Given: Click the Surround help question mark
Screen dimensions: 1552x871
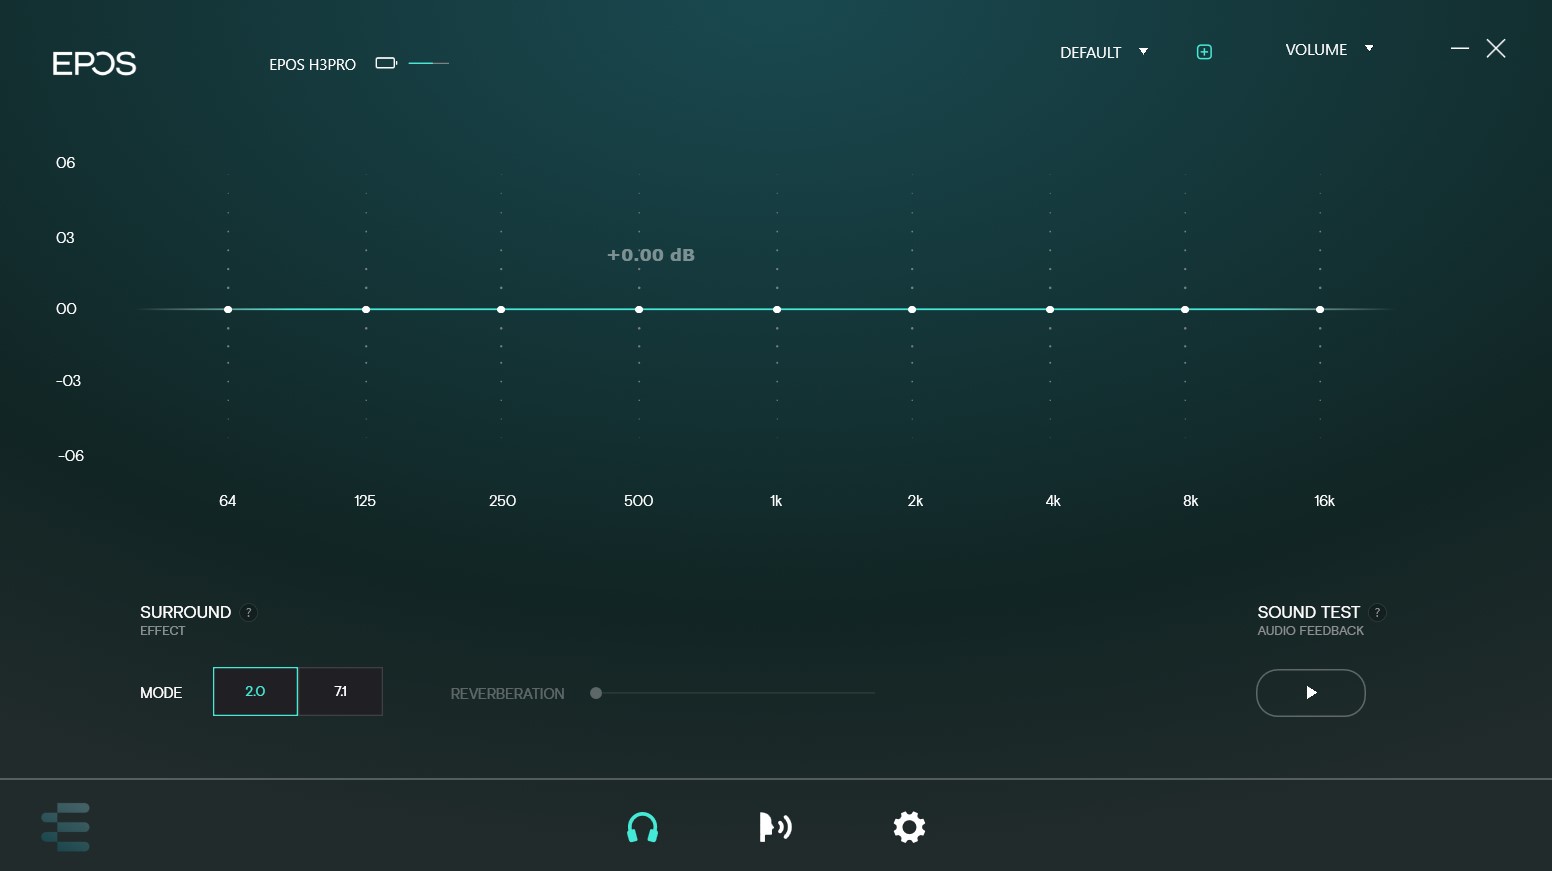Looking at the screenshot, I should point(249,613).
